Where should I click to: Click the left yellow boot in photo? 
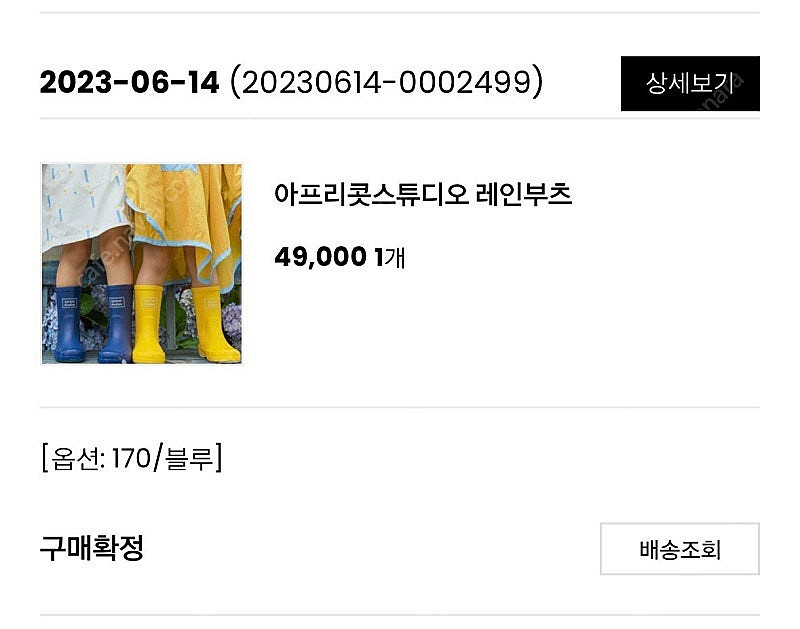pyautogui.click(x=148, y=324)
